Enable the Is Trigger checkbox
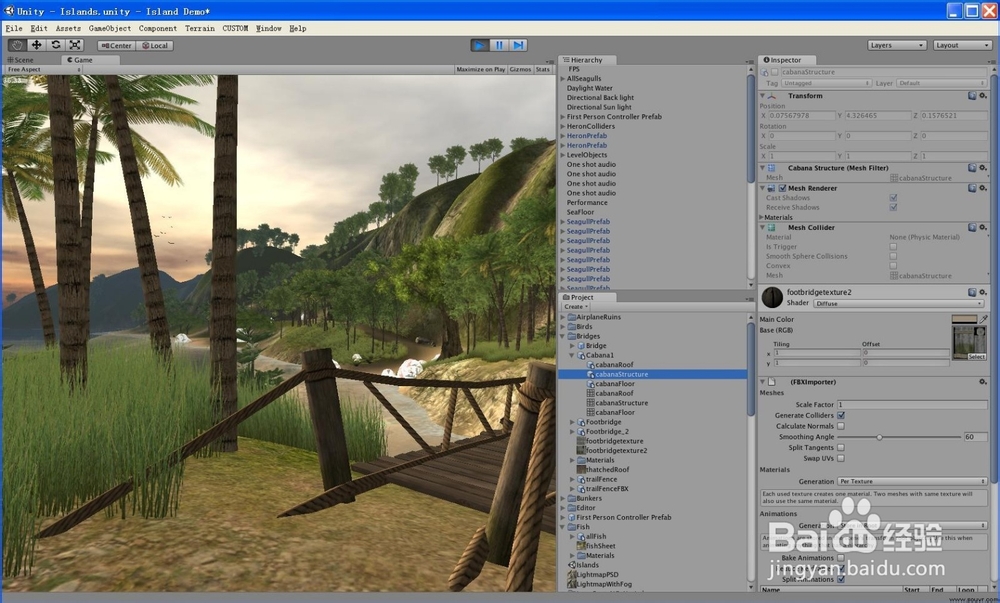The width and height of the screenshot is (1000, 603). point(893,247)
